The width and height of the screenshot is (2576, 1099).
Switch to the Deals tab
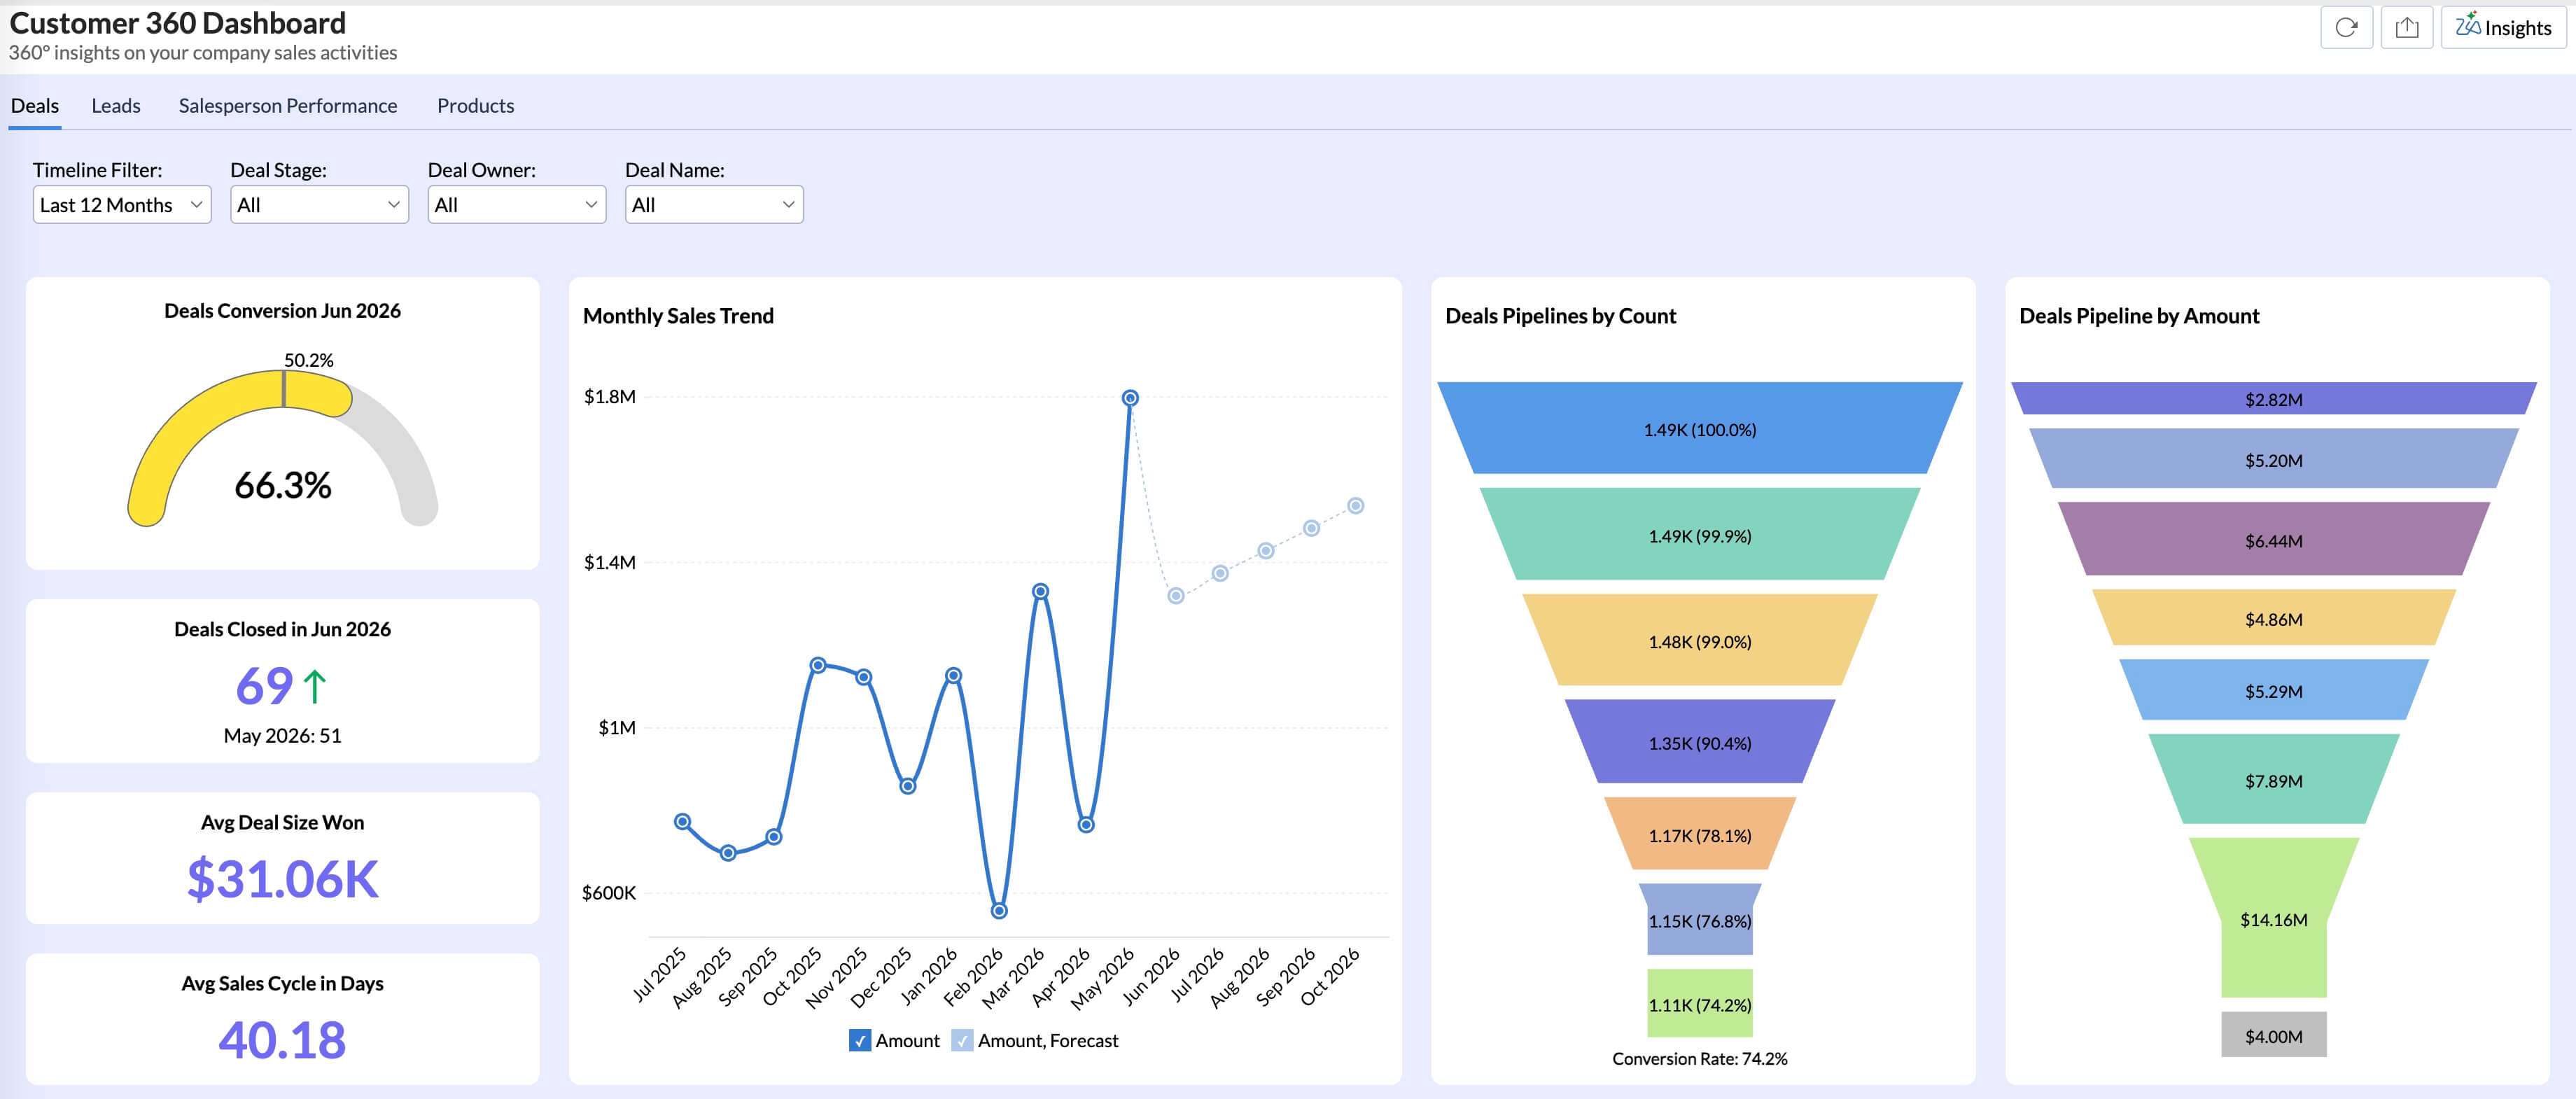coord(35,105)
